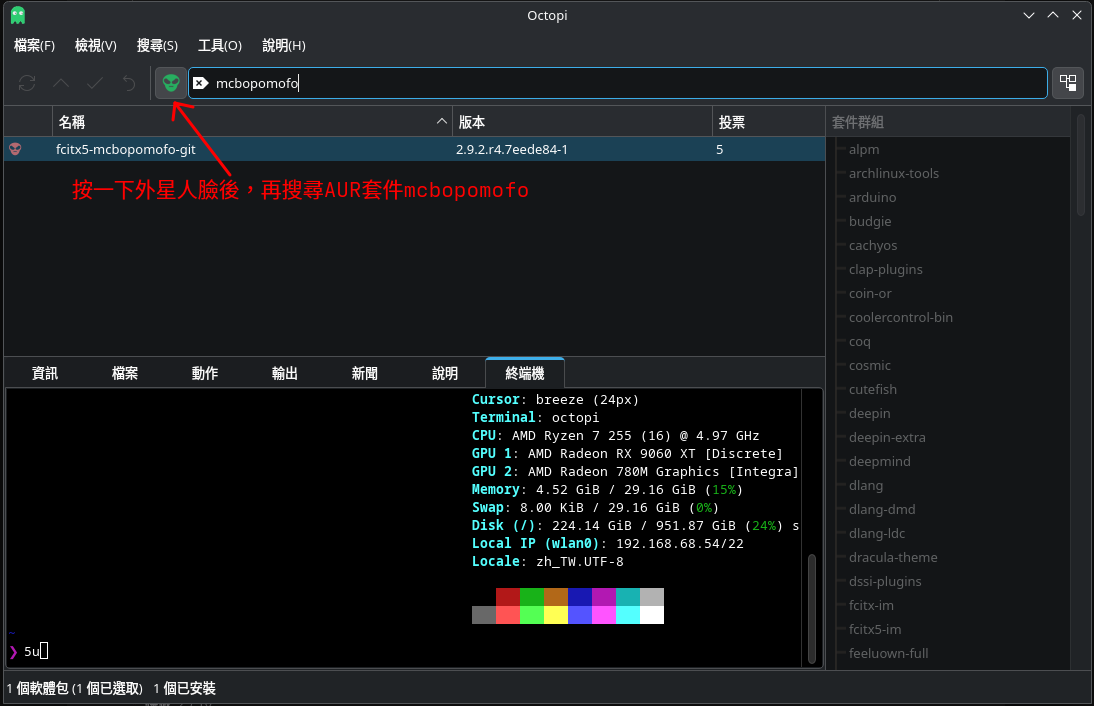Switch to the 終端機 tab
The height and width of the screenshot is (706, 1094).
pos(525,373)
